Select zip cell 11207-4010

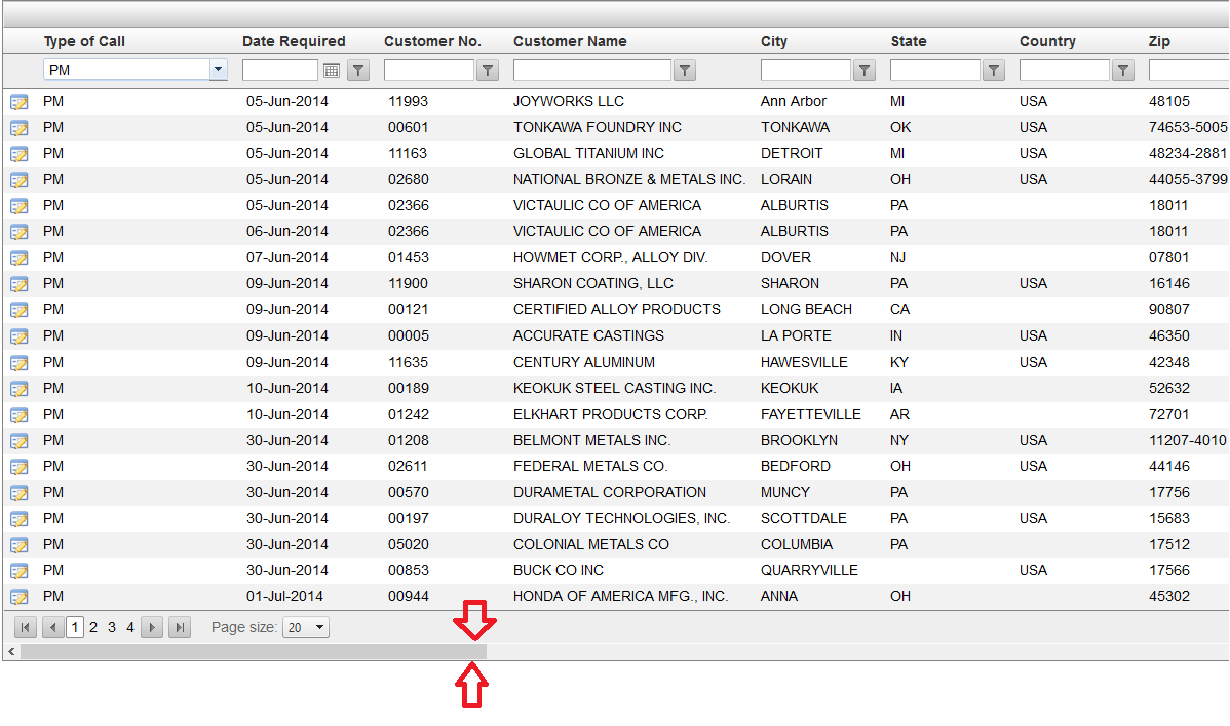pyautogui.click(x=1188, y=440)
